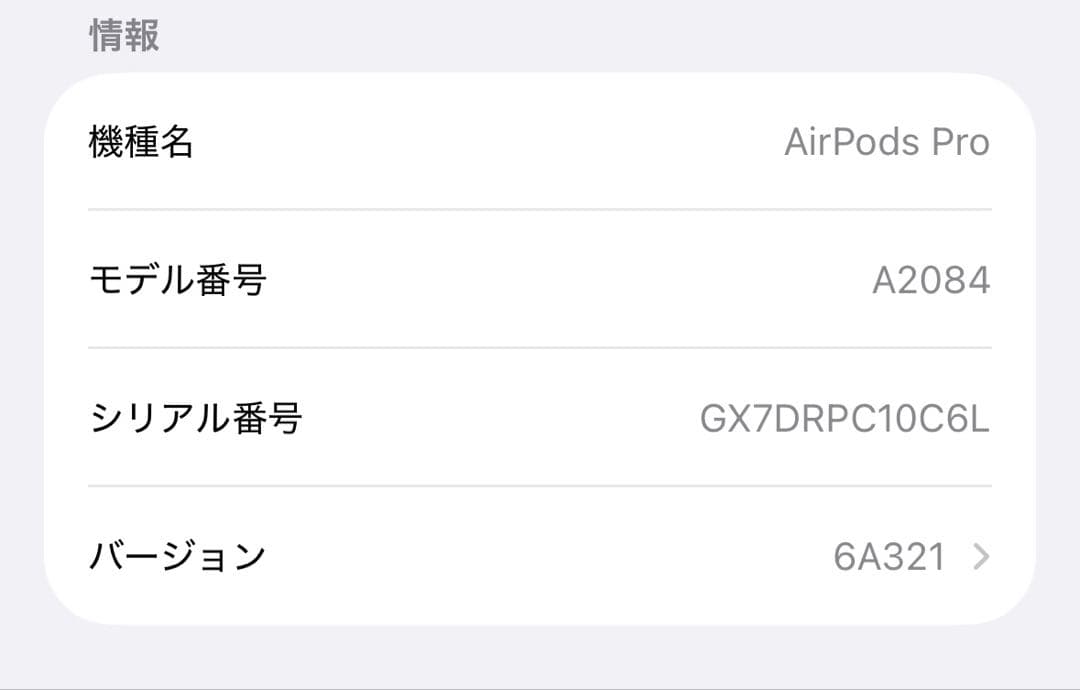
Task: Tap the rounded info card containing device details
Action: coord(540,350)
